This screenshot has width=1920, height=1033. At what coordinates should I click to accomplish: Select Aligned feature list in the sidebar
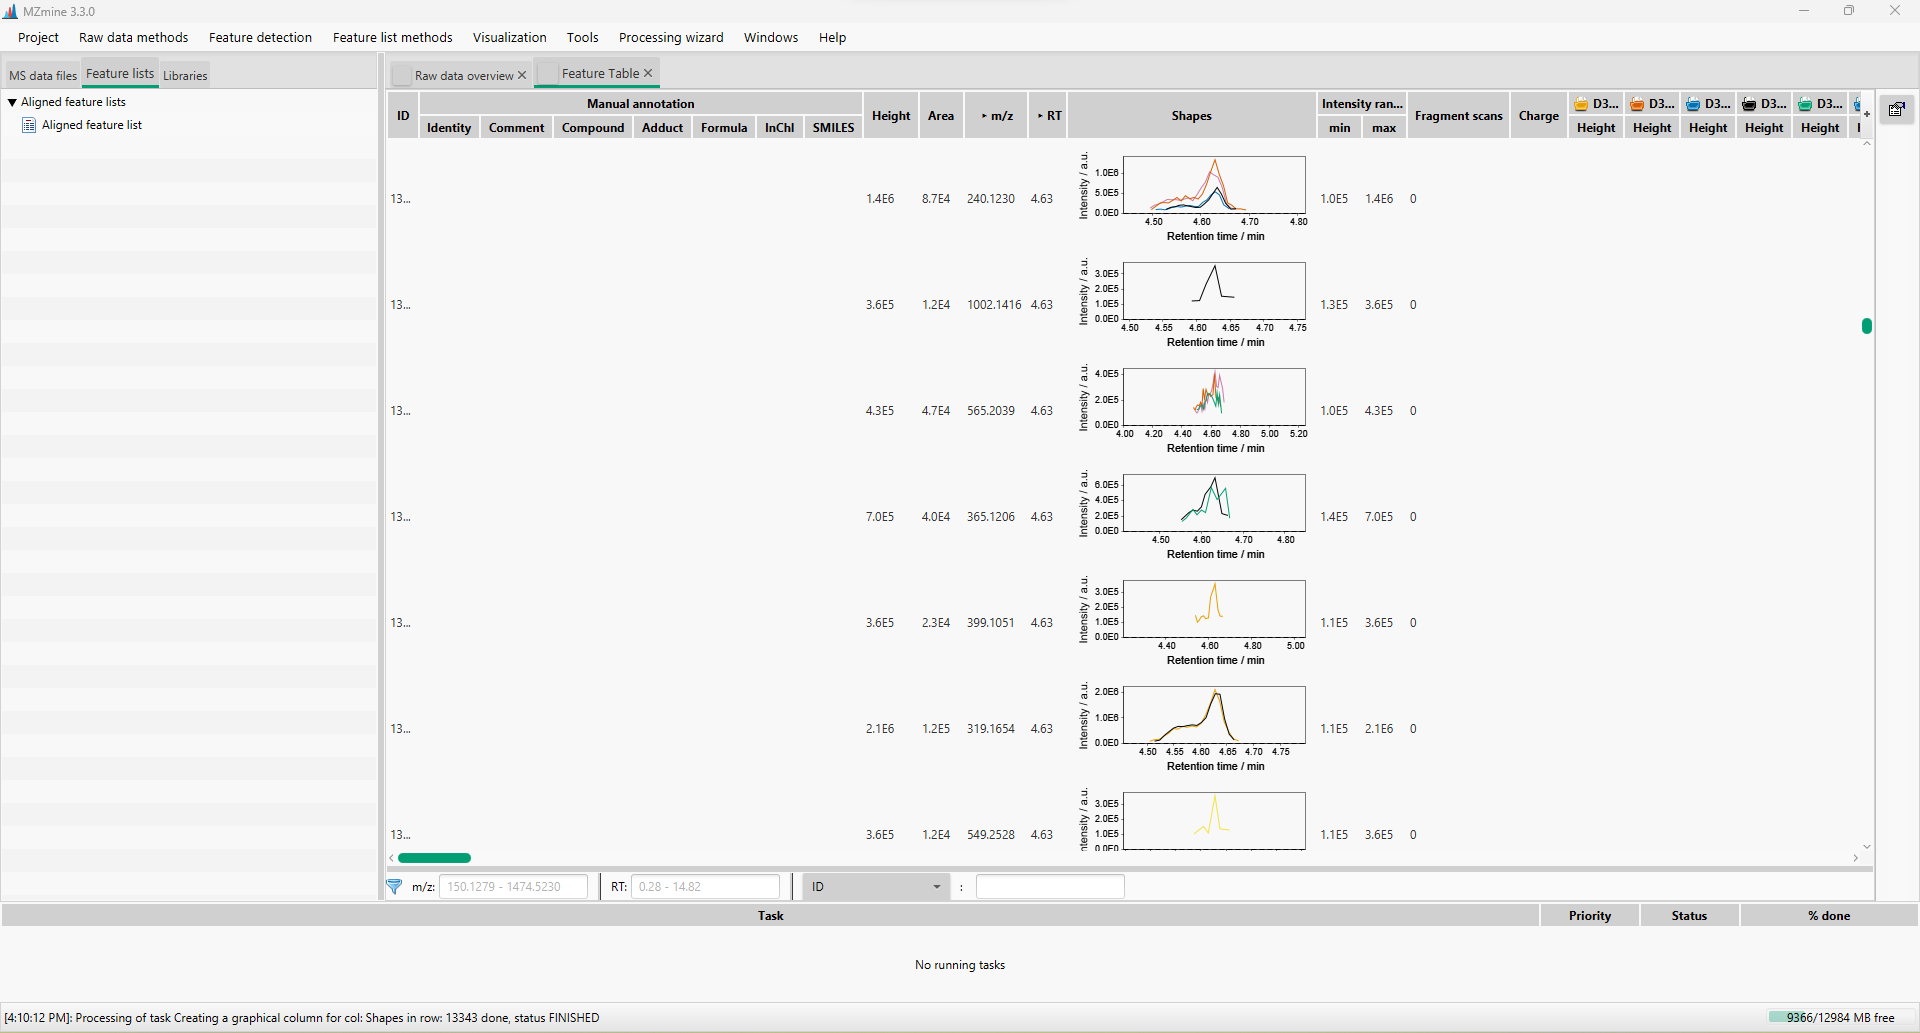[92, 124]
